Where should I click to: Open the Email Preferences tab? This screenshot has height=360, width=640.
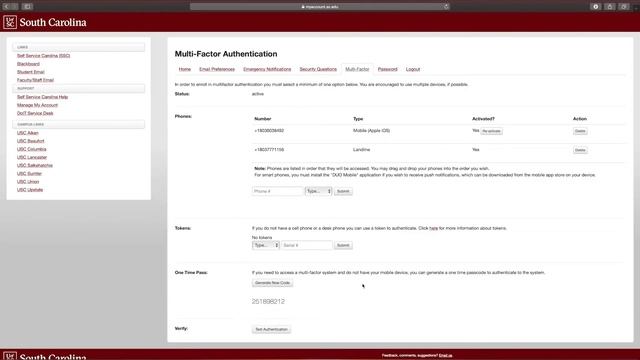(217, 69)
